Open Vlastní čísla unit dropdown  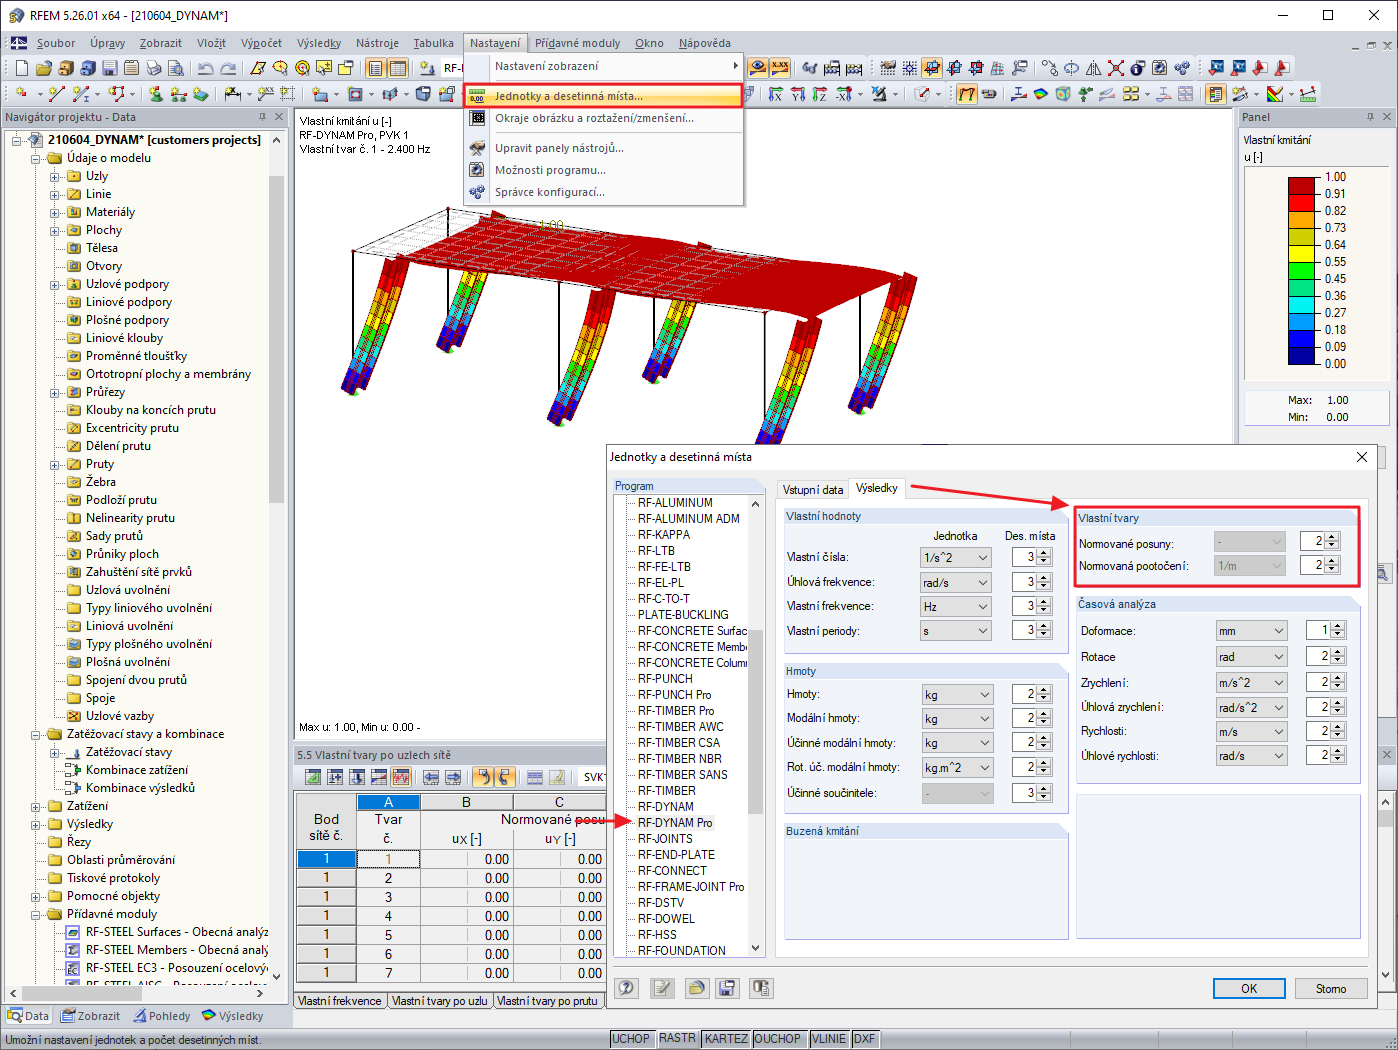955,557
